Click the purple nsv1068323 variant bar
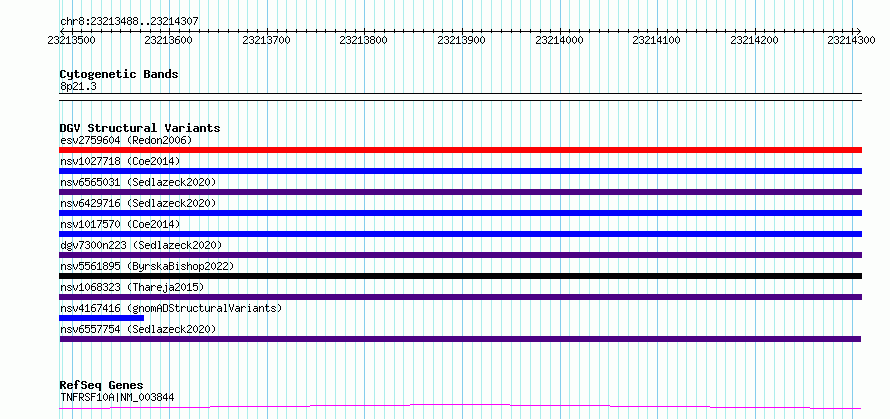Viewport: 890px width, 419px height. [x=460, y=297]
